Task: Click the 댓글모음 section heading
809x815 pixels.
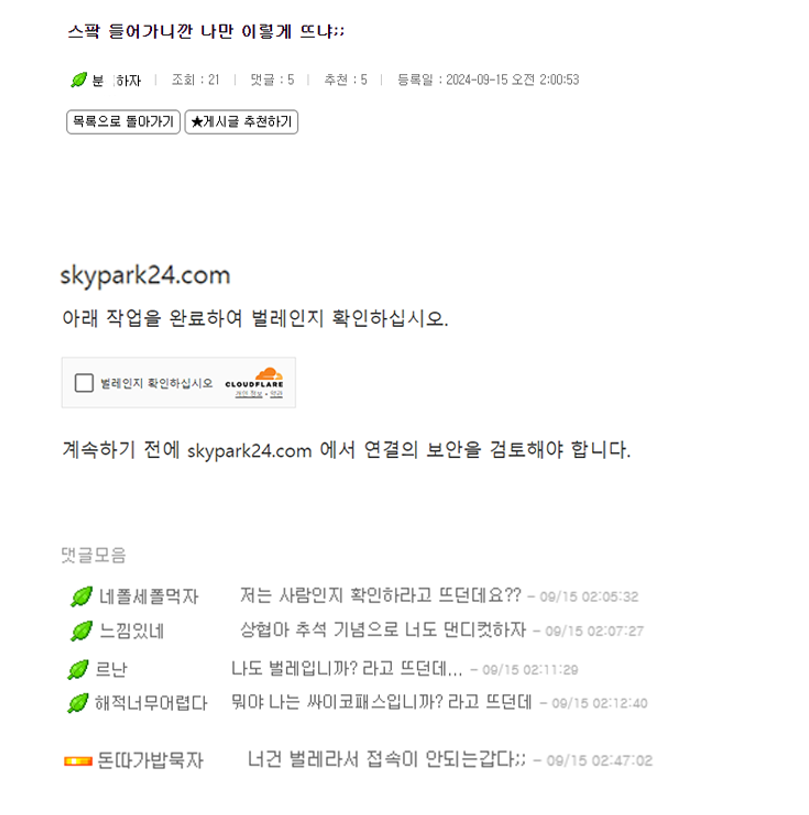Action: click(x=94, y=555)
